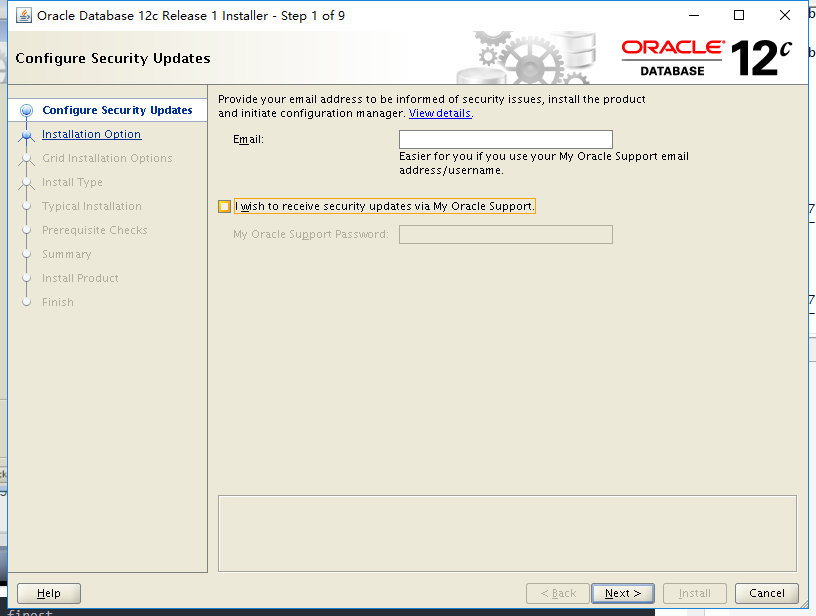Click the Next button
Screen dimensions: 816x616
tap(622, 593)
